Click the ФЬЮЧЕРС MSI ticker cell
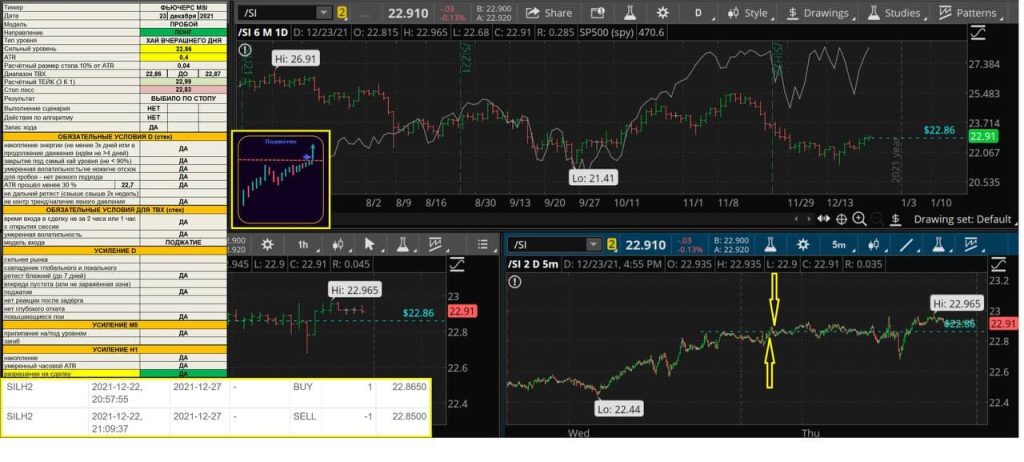 [x=184, y=7]
